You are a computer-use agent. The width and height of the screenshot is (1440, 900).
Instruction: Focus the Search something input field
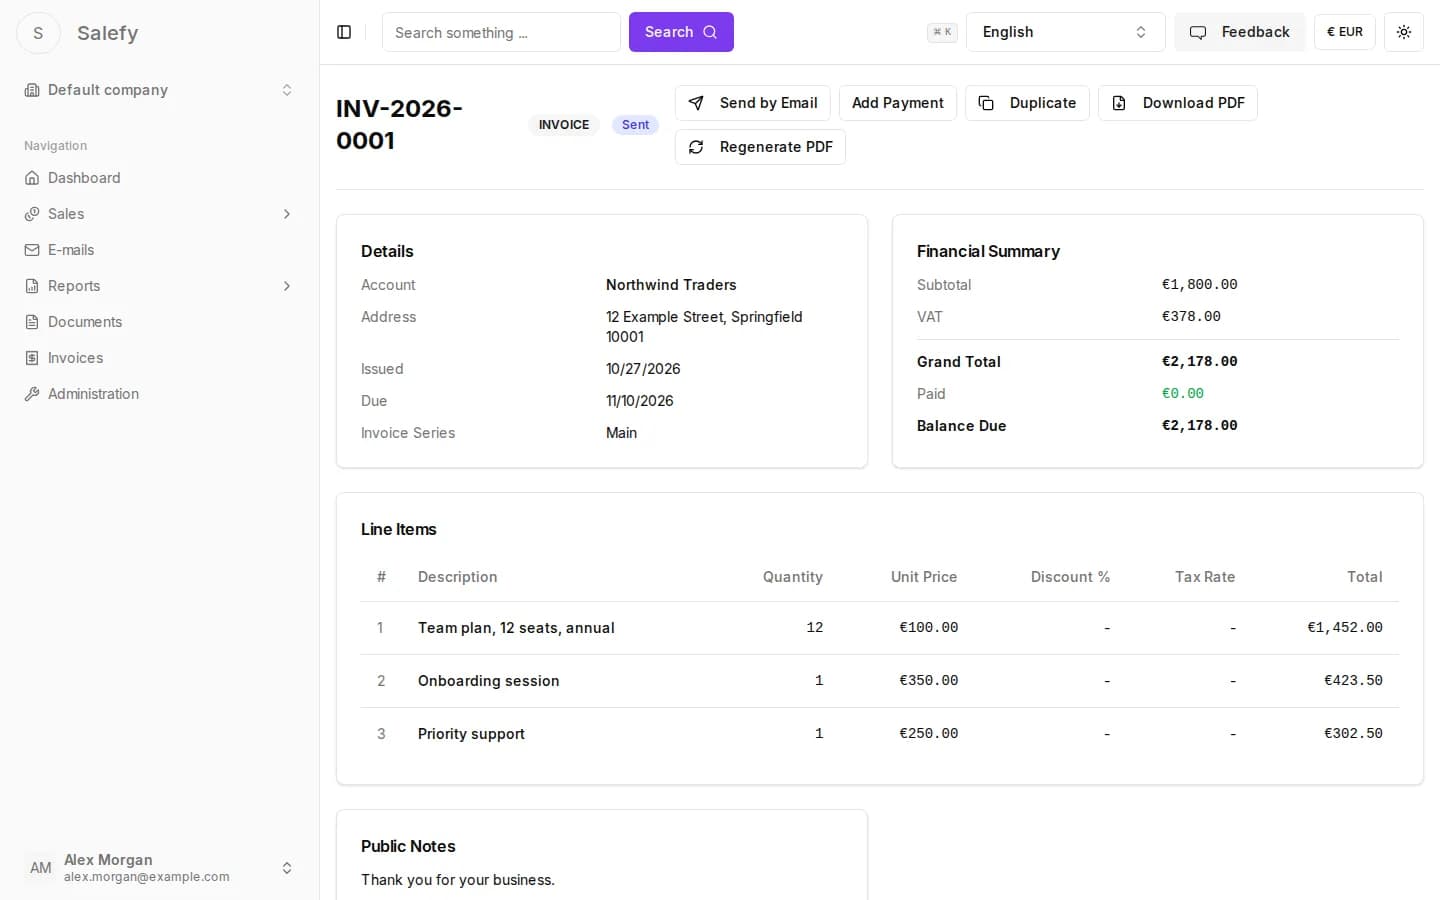click(501, 32)
